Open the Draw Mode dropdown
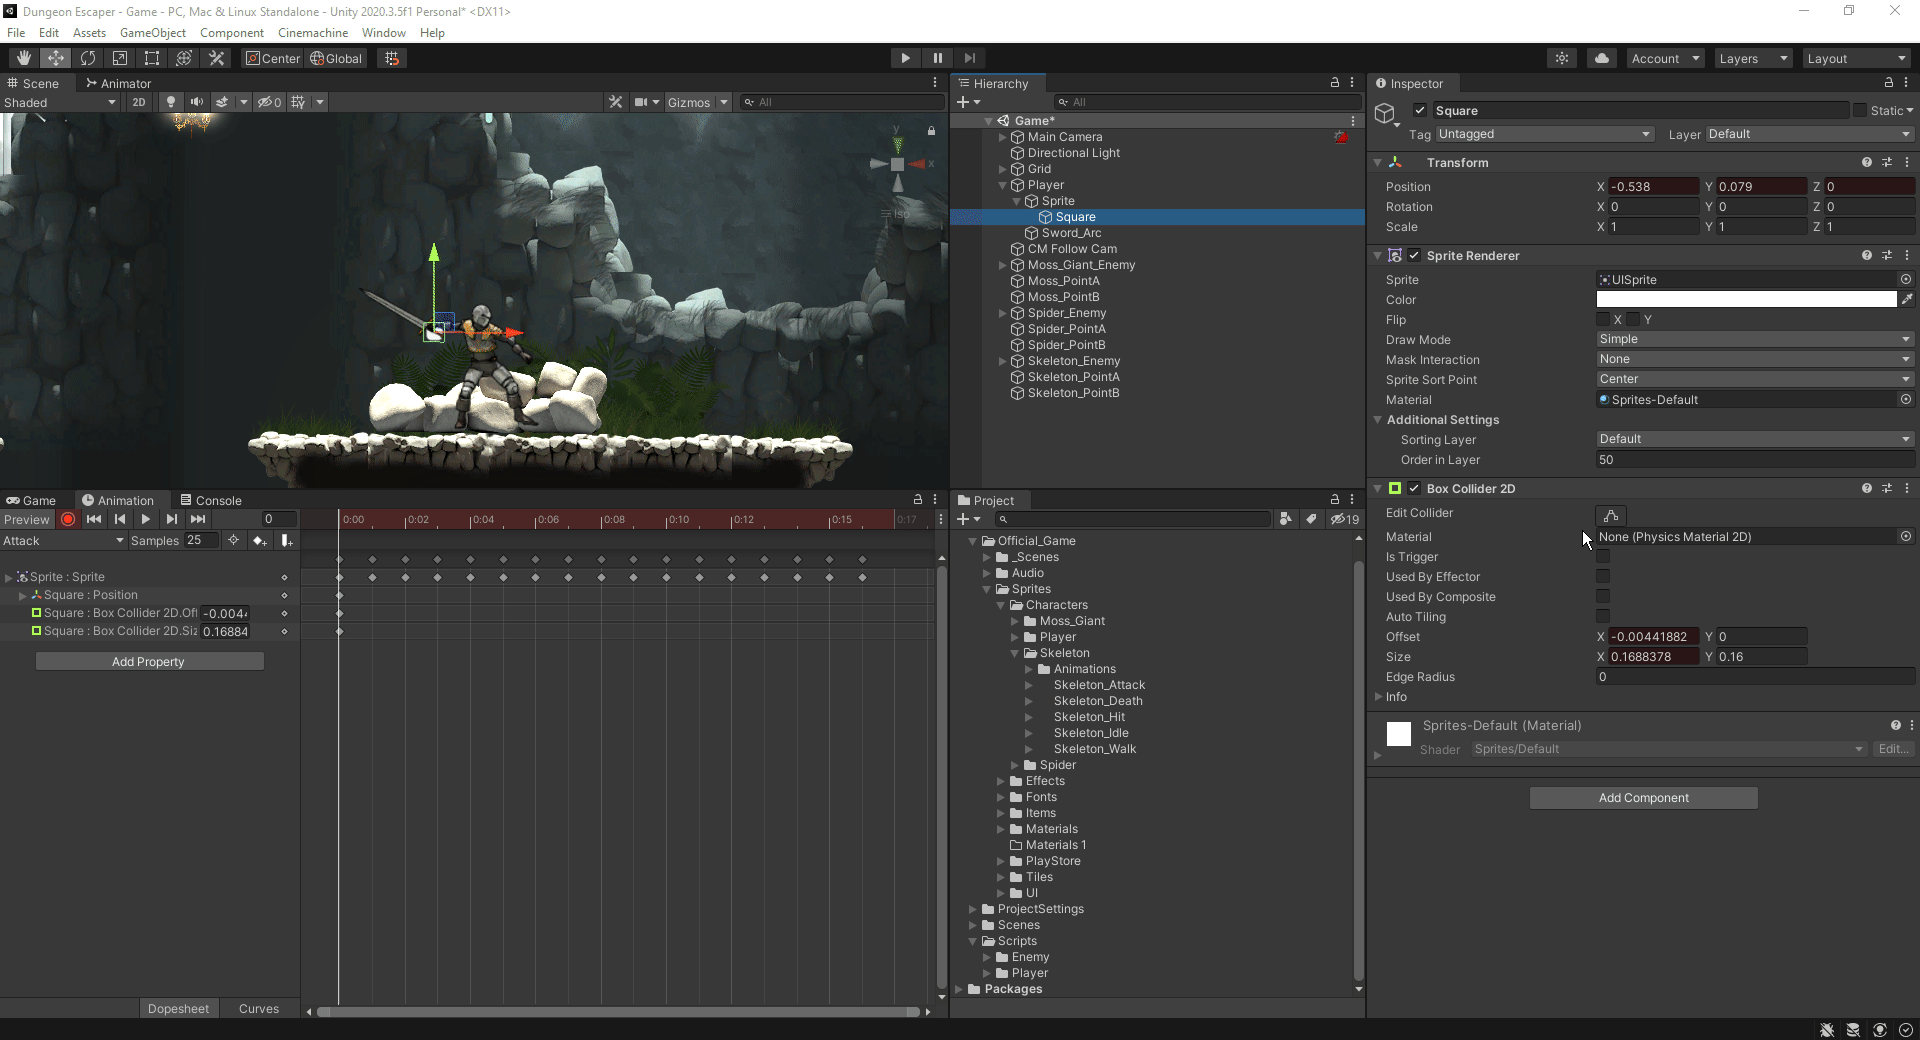The height and width of the screenshot is (1040, 1920). tap(1755, 339)
